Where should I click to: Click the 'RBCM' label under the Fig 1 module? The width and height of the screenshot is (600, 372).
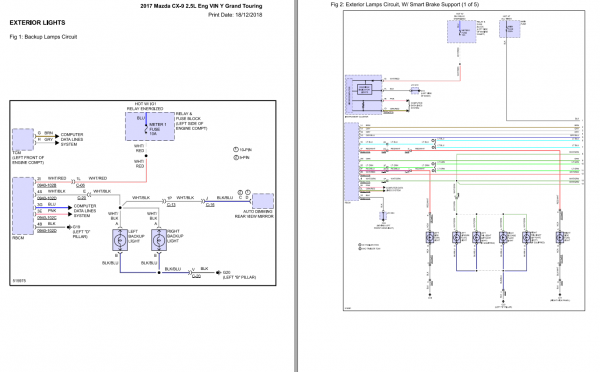(x=18, y=238)
